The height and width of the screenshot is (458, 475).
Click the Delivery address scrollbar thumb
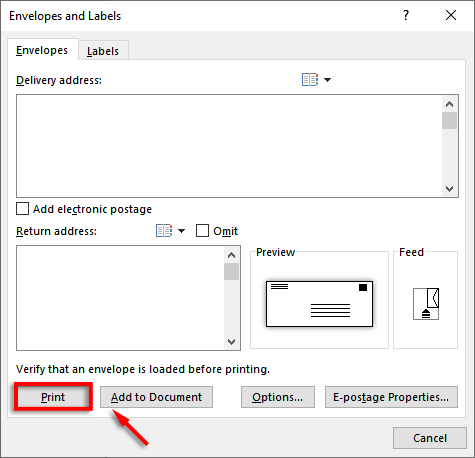click(x=449, y=121)
